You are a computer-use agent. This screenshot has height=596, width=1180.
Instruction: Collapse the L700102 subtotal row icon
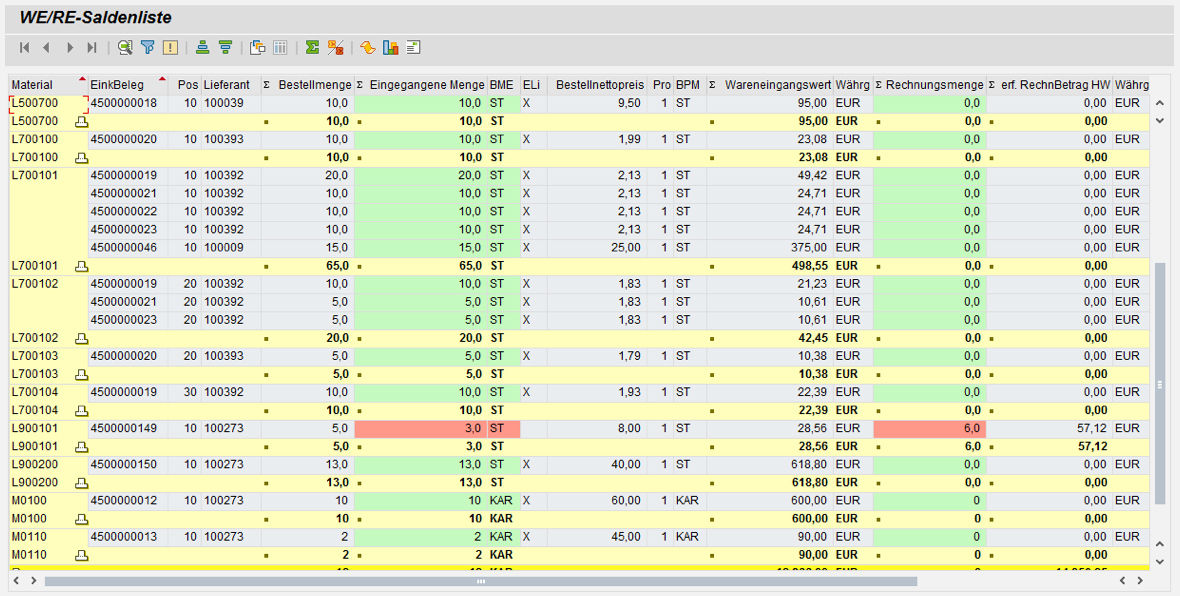(82, 338)
